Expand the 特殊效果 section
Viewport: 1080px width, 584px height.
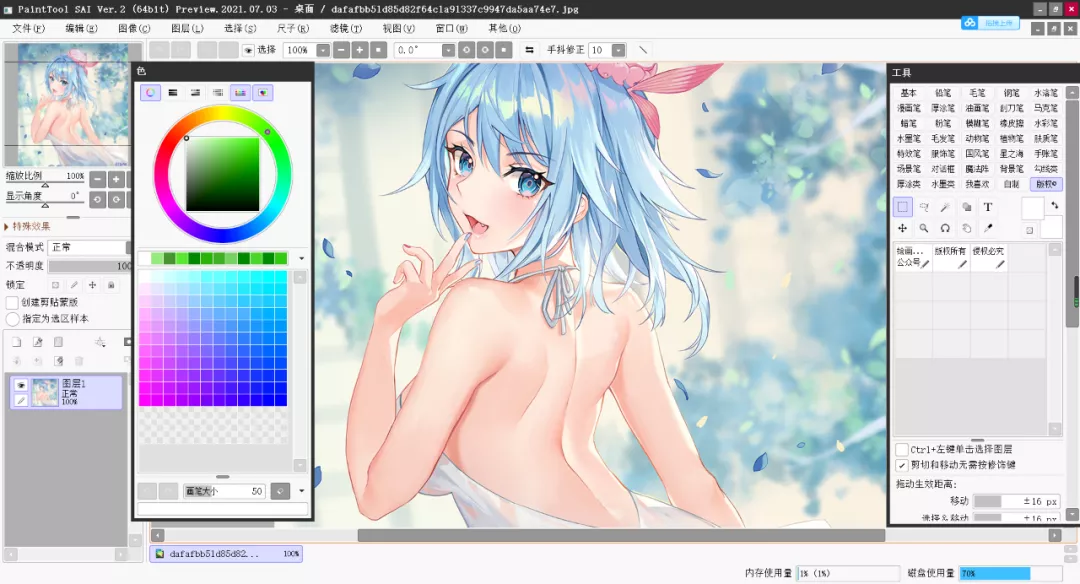click(27, 227)
